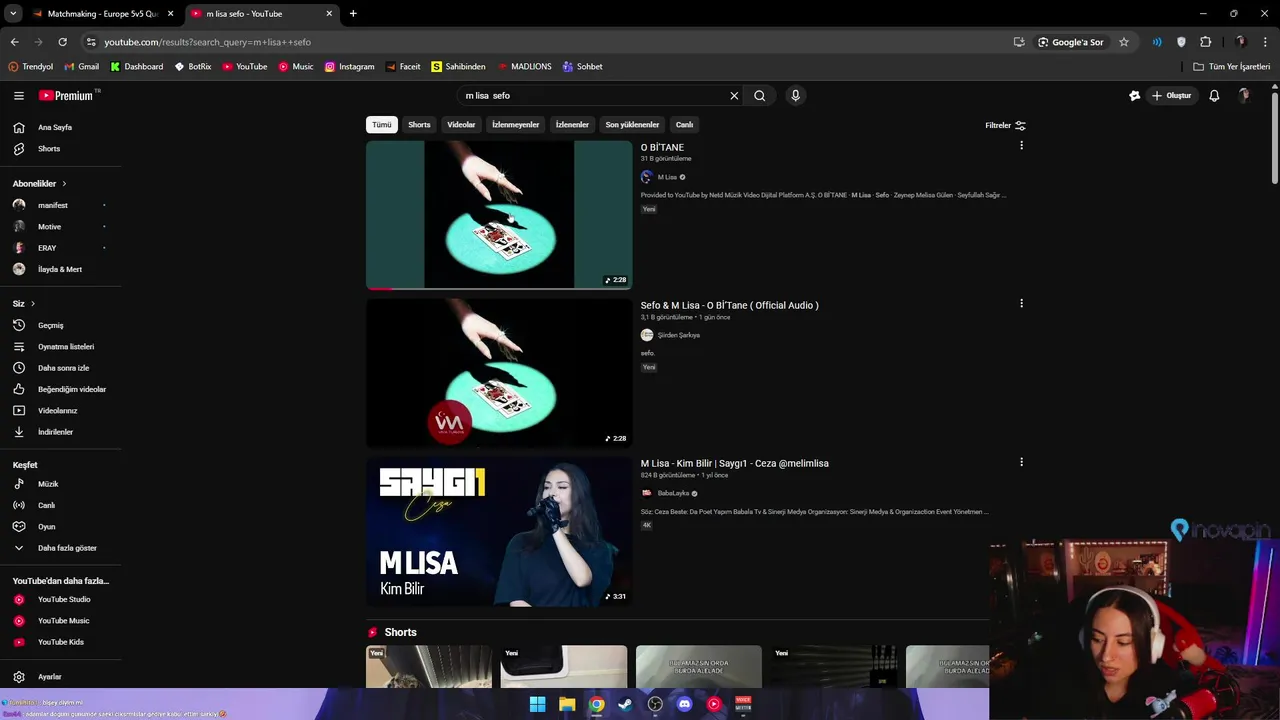
Task: Select the İzlenenler filter chip
Action: (x=572, y=125)
